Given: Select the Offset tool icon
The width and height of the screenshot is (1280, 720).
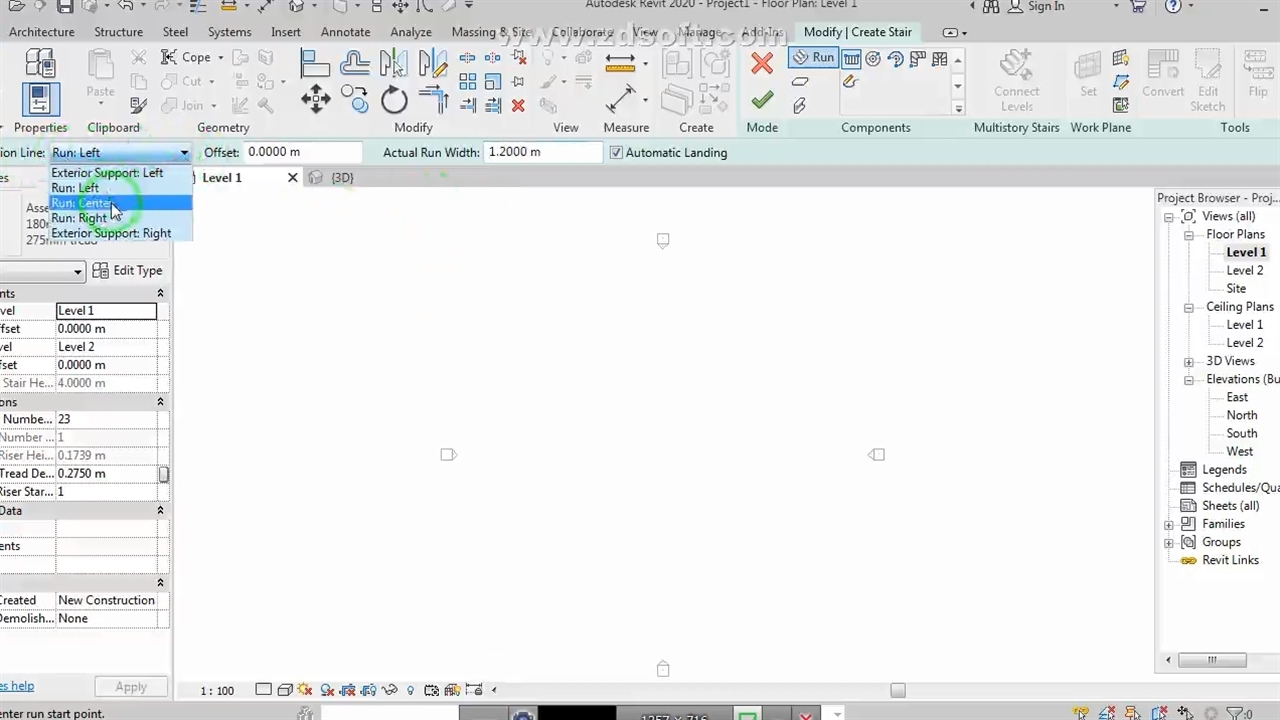Looking at the screenshot, I should coord(354,64).
